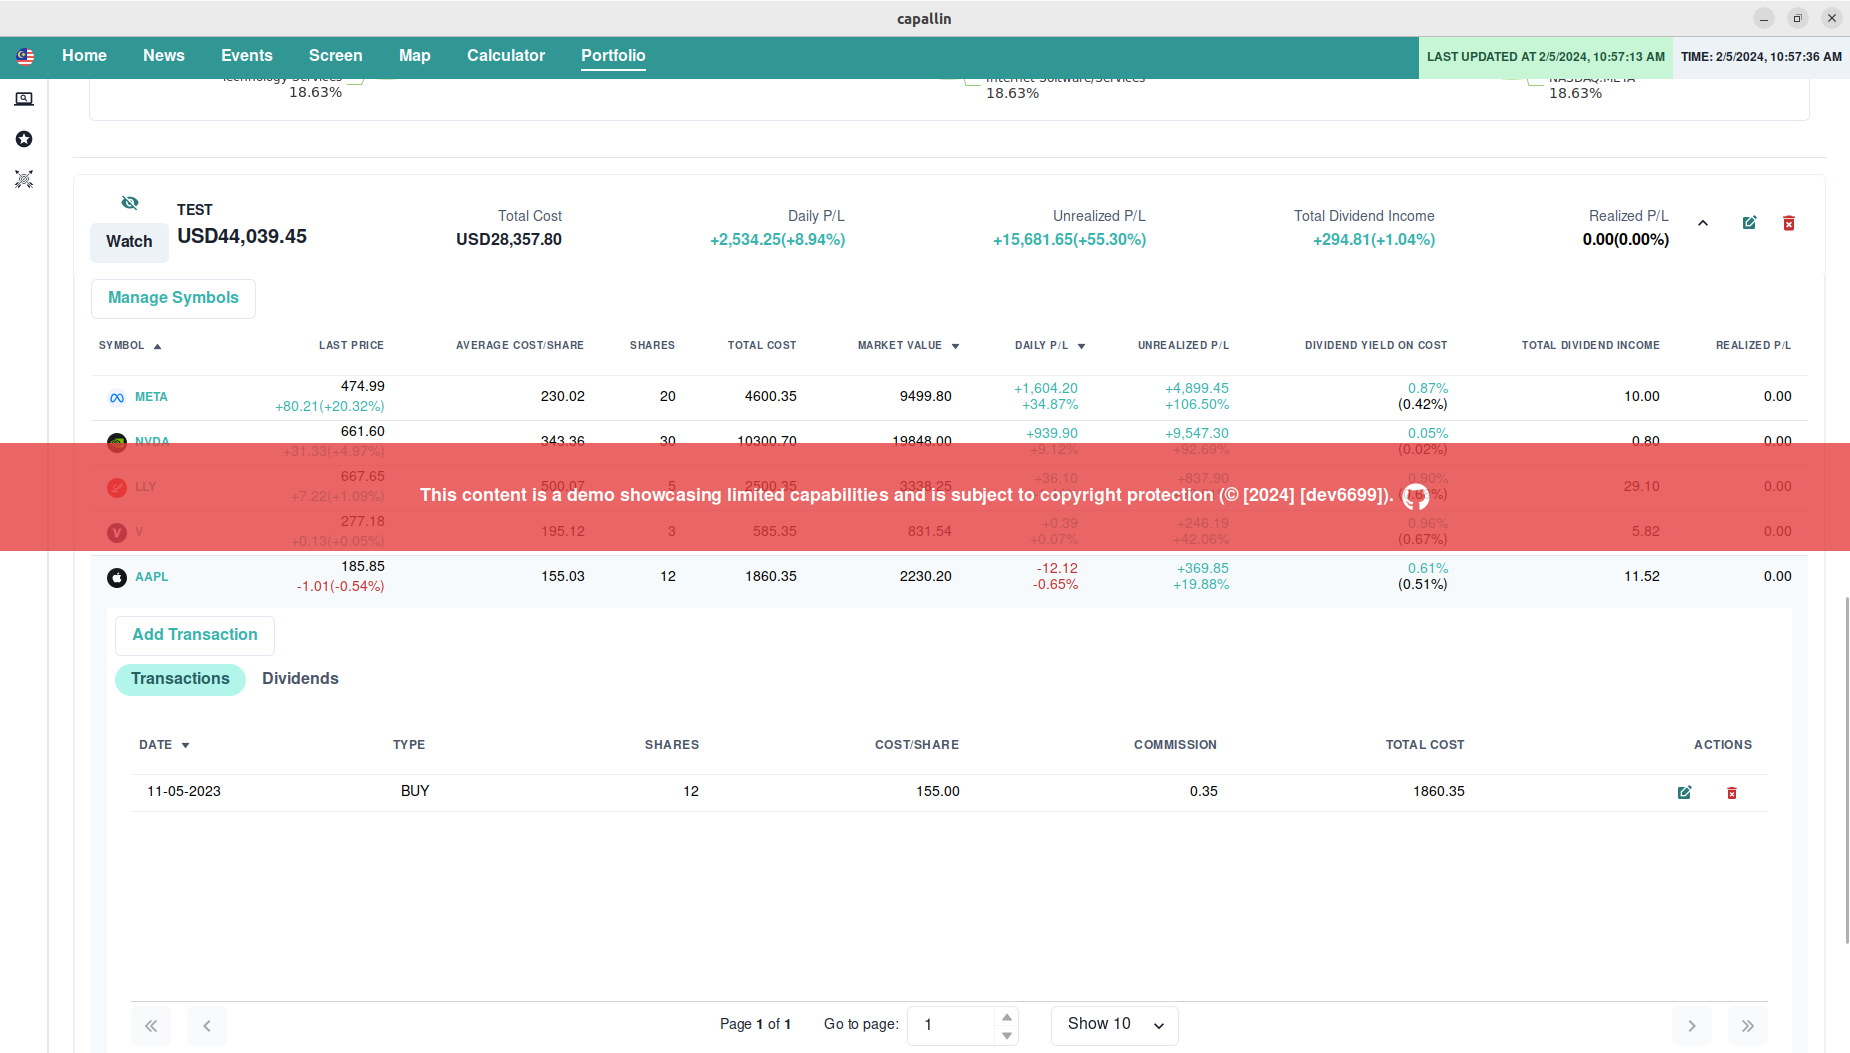Open the laptop search sidebar icon
Image resolution: width=1850 pixels, height=1053 pixels.
coord(24,99)
